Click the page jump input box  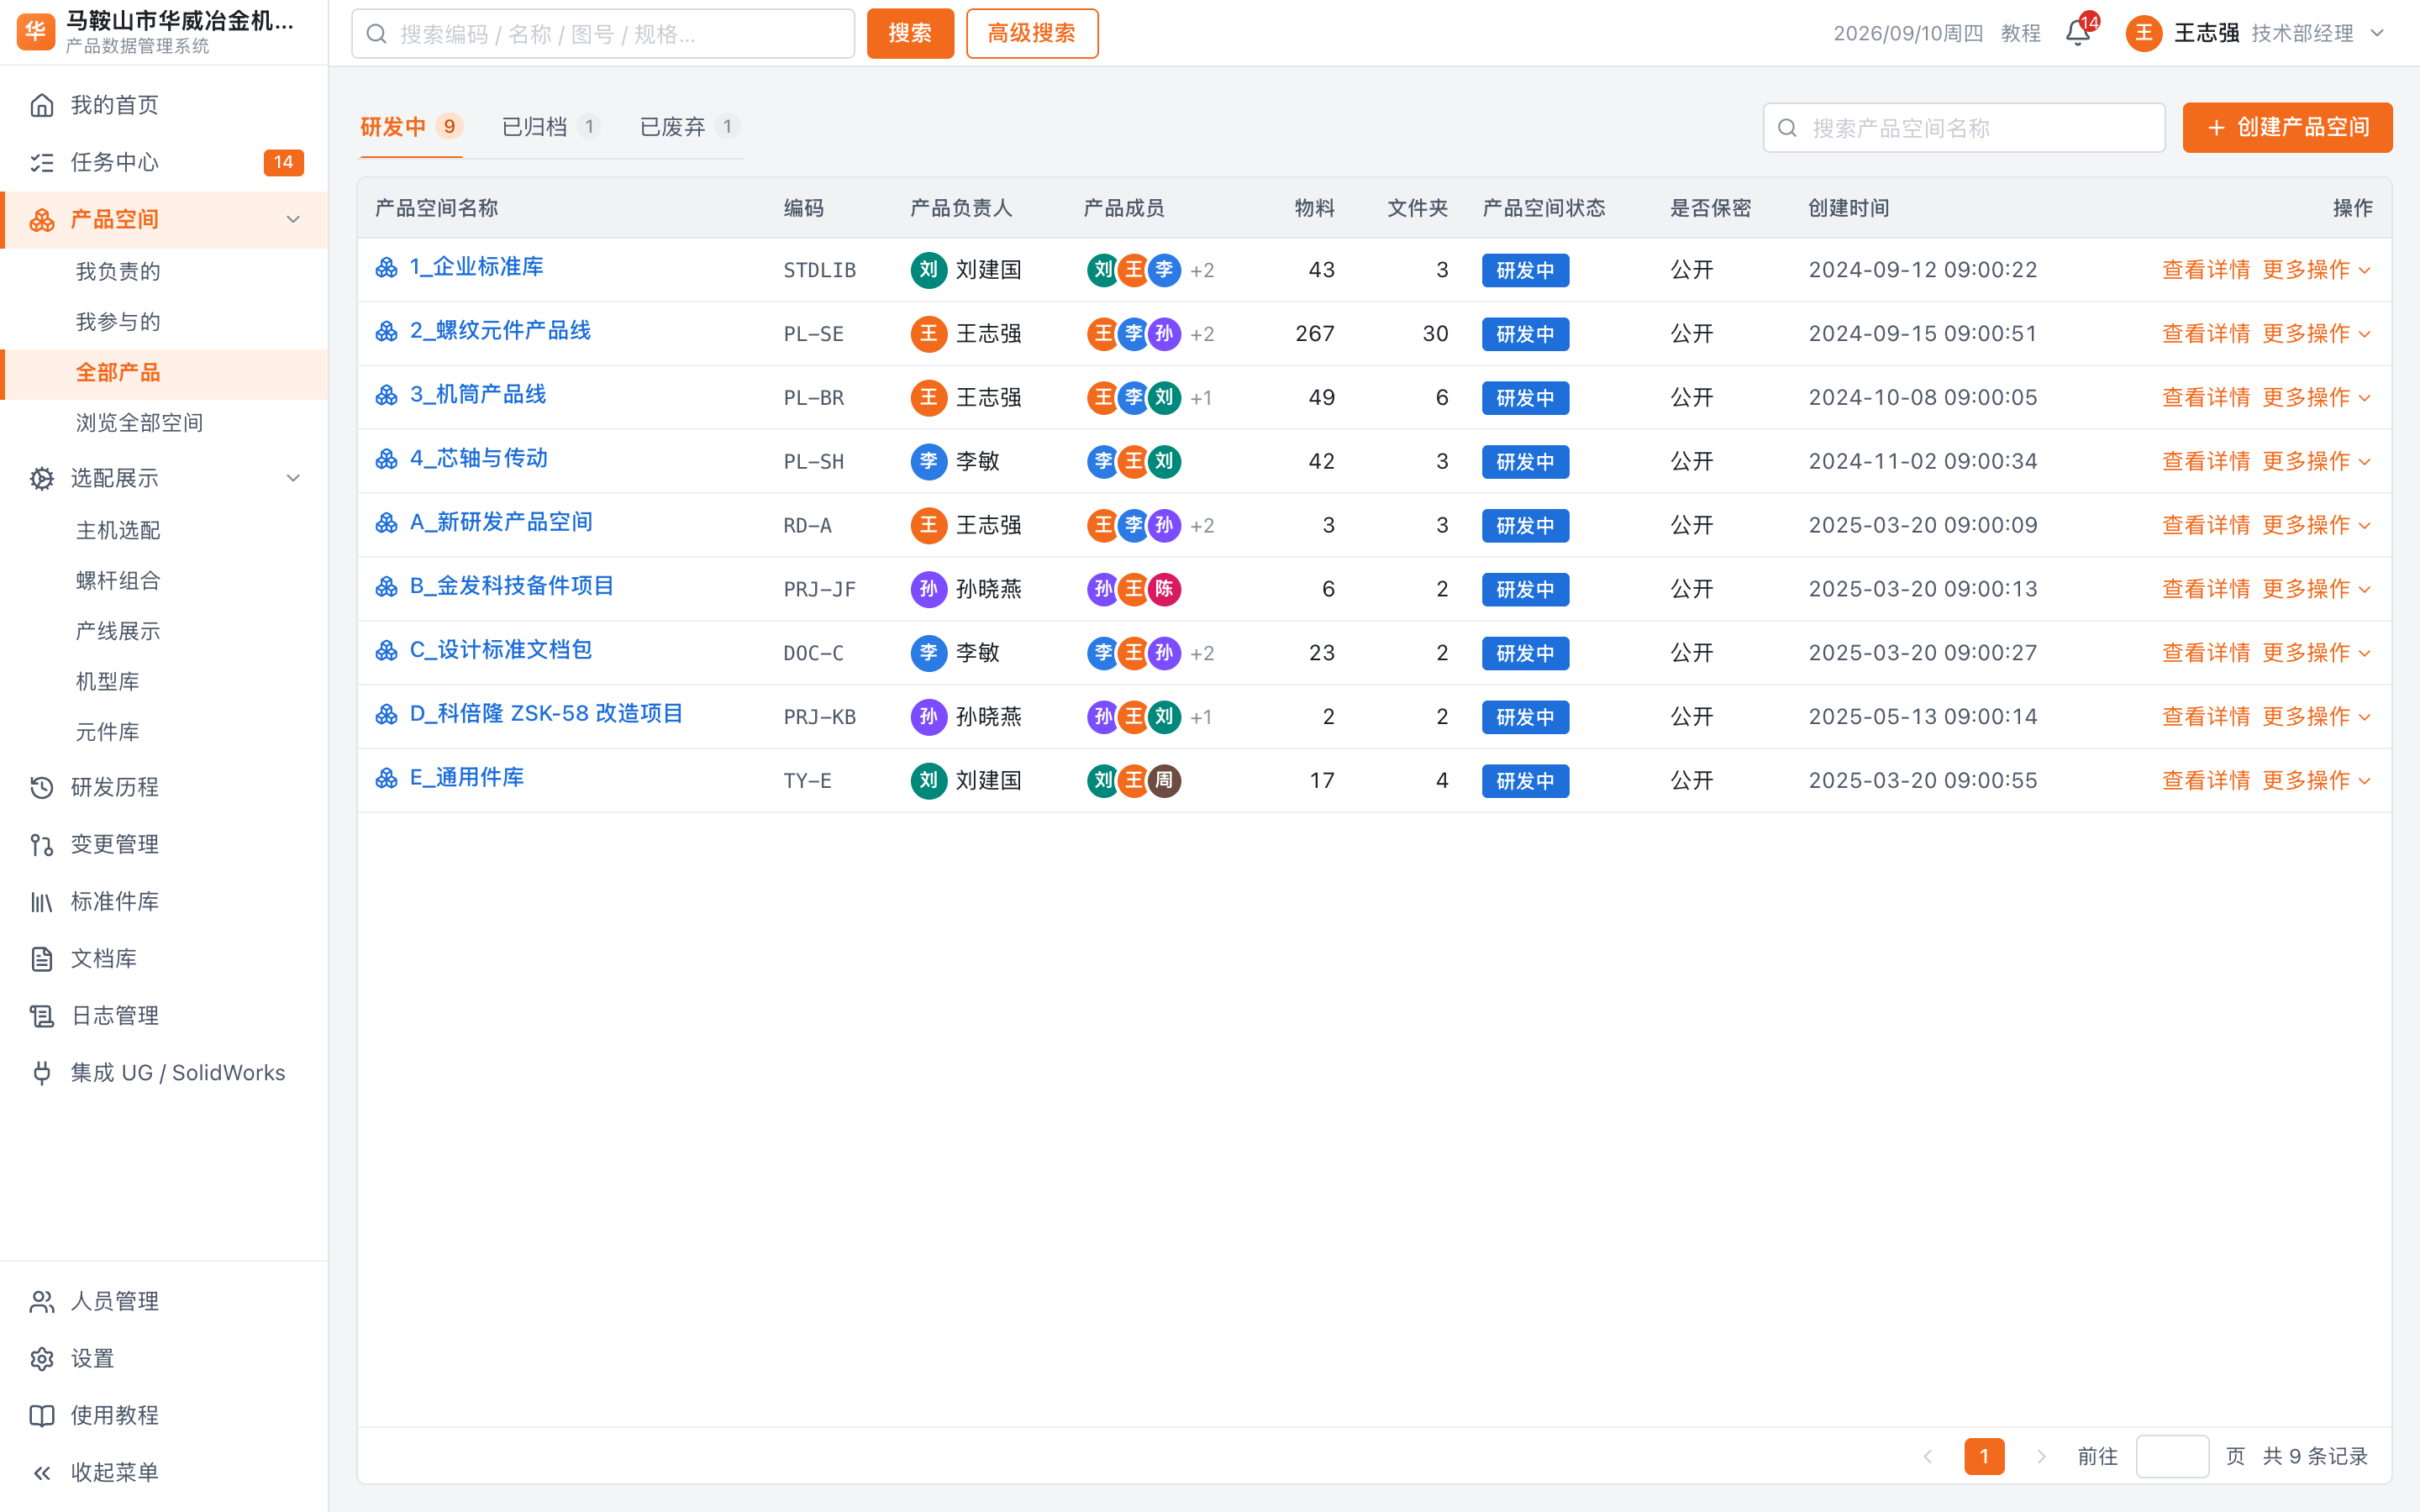2172,1456
